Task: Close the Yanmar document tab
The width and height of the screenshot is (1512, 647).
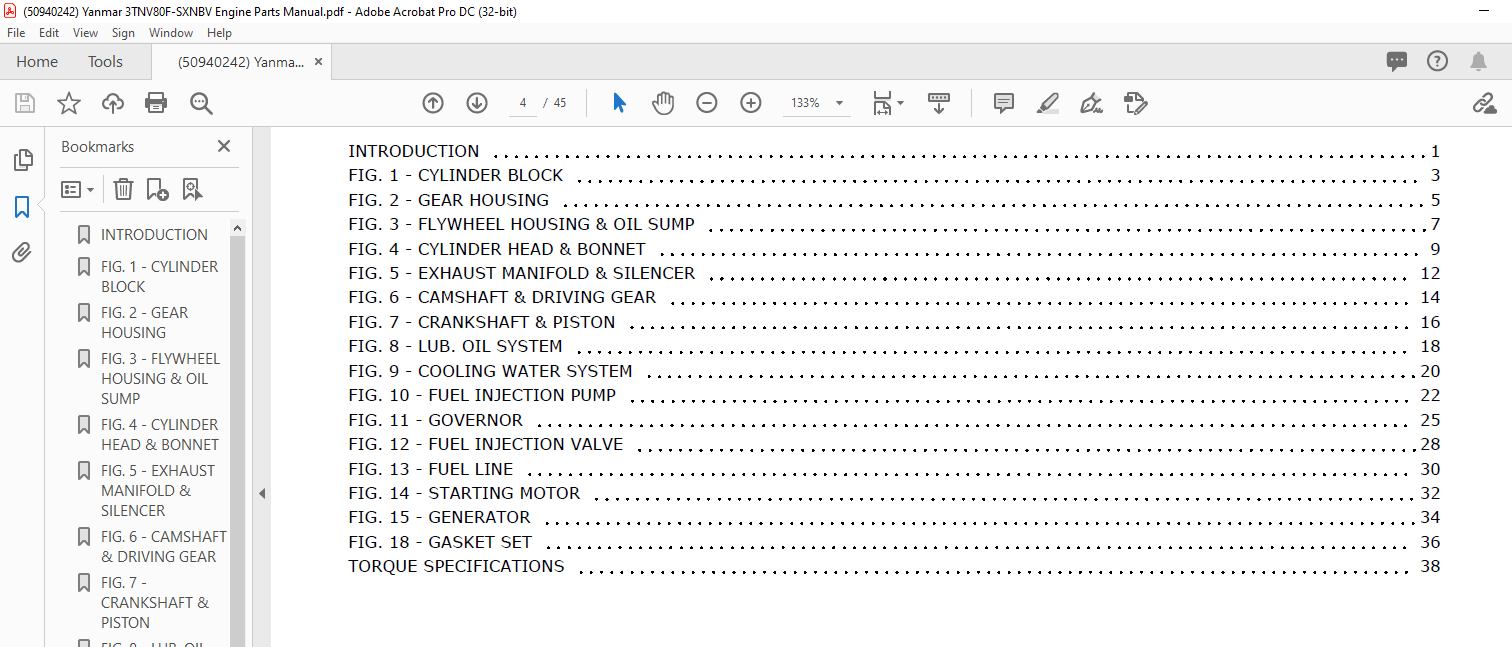Action: coord(319,62)
